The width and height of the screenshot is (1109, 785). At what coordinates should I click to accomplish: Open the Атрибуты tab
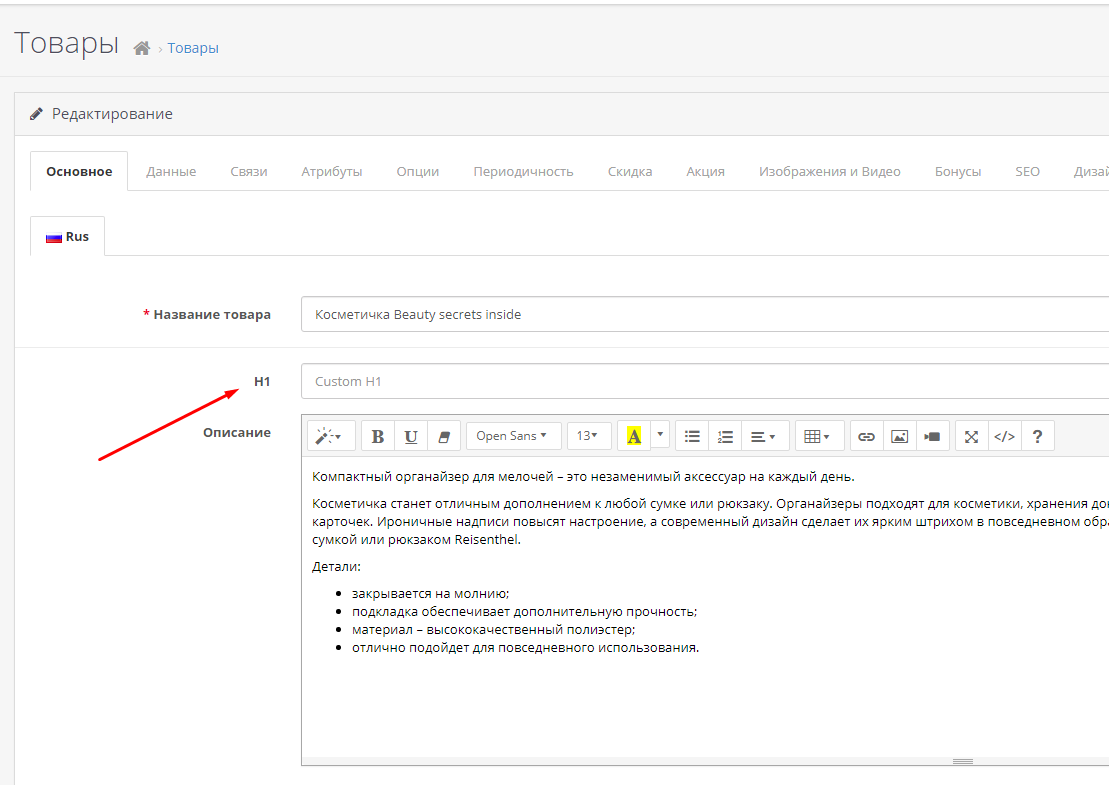click(332, 171)
